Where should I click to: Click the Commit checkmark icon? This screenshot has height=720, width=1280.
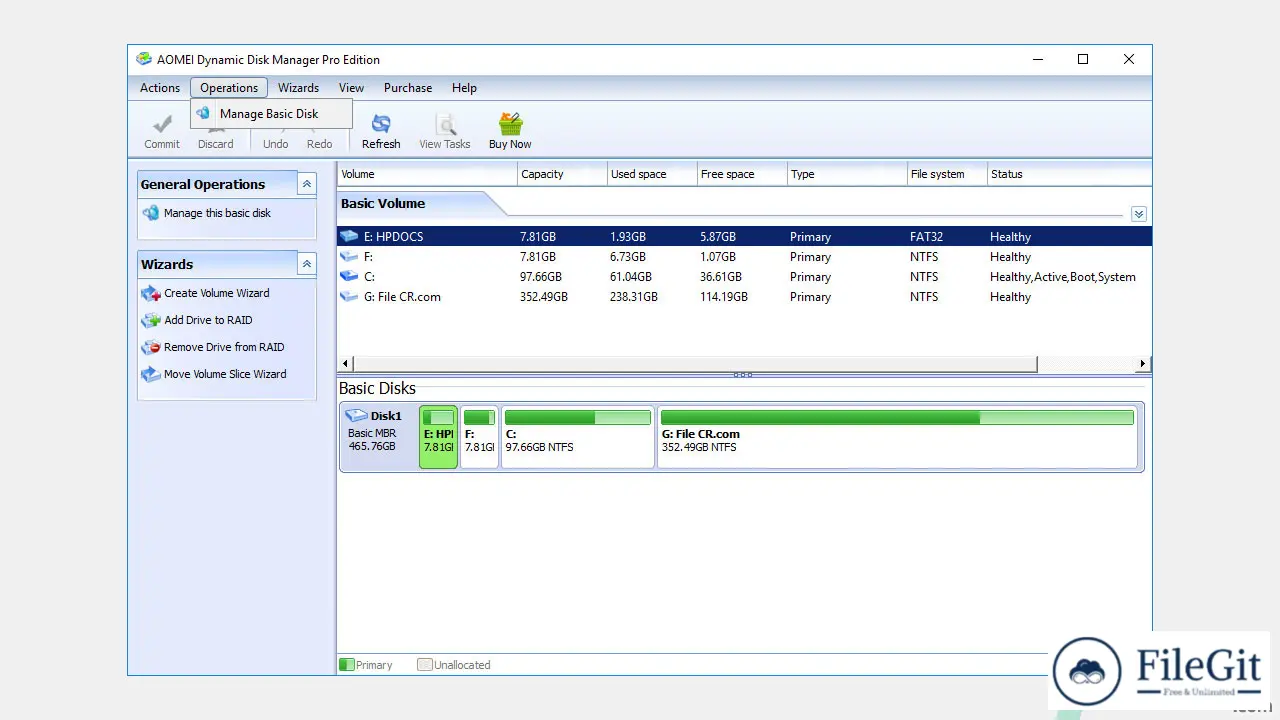[162, 124]
